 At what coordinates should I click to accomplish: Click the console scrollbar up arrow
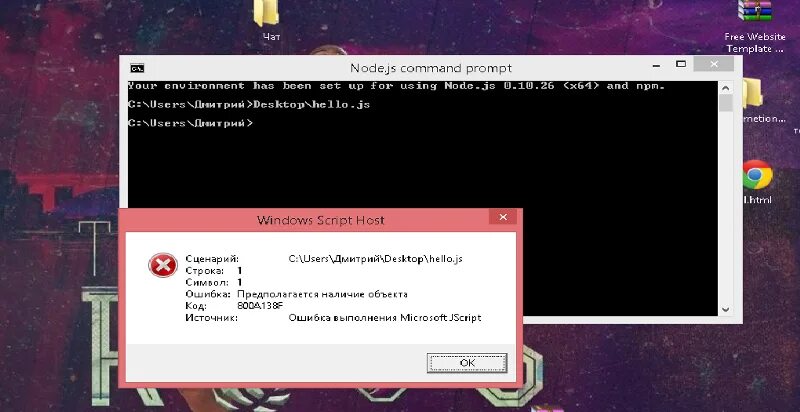(x=726, y=87)
